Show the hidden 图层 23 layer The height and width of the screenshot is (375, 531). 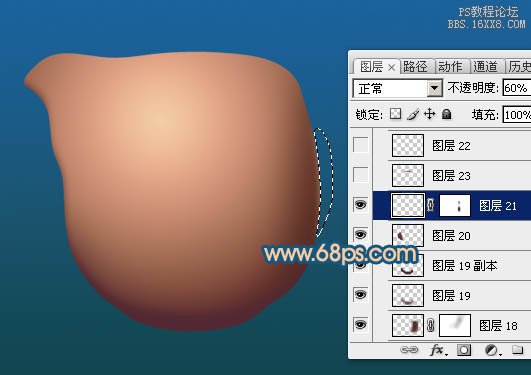(x=361, y=175)
